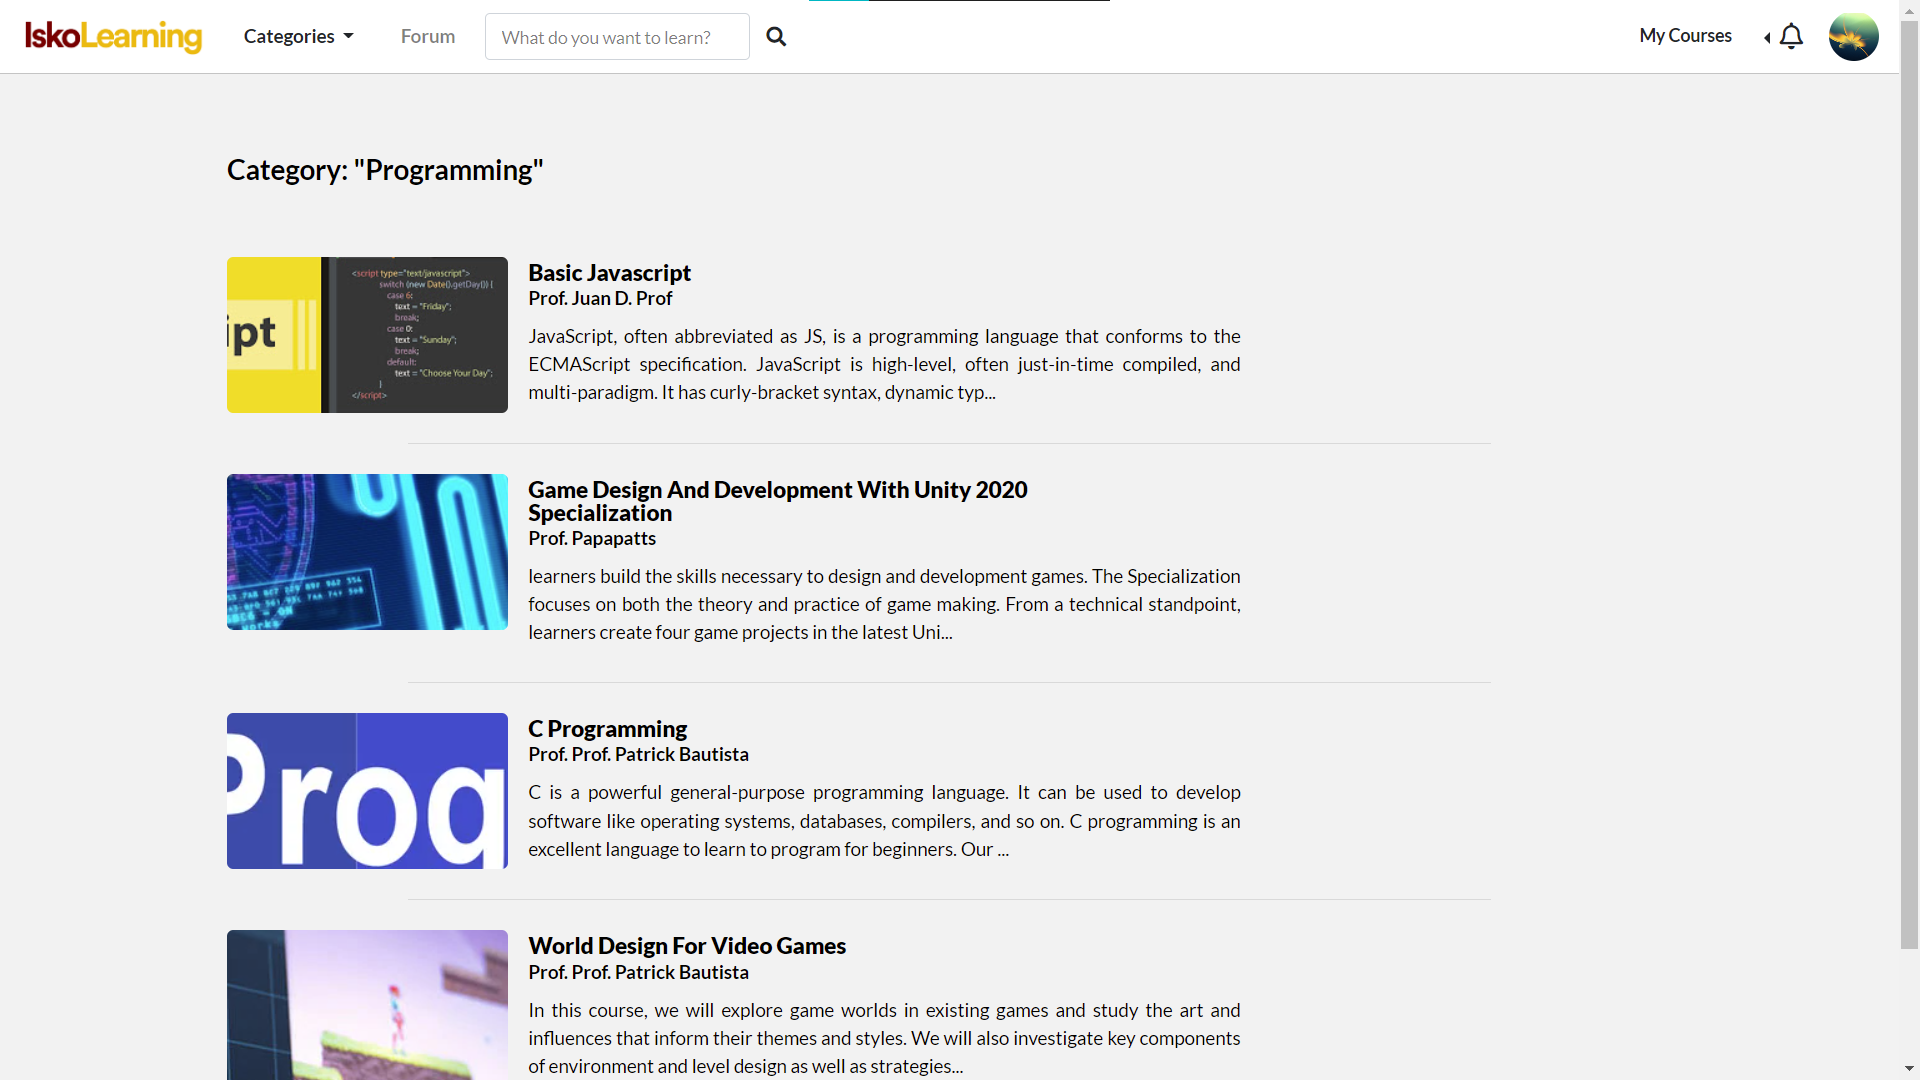The image size is (1920, 1080).
Task: Focus the 'What do you want to learn?' field
Action: [x=617, y=37]
